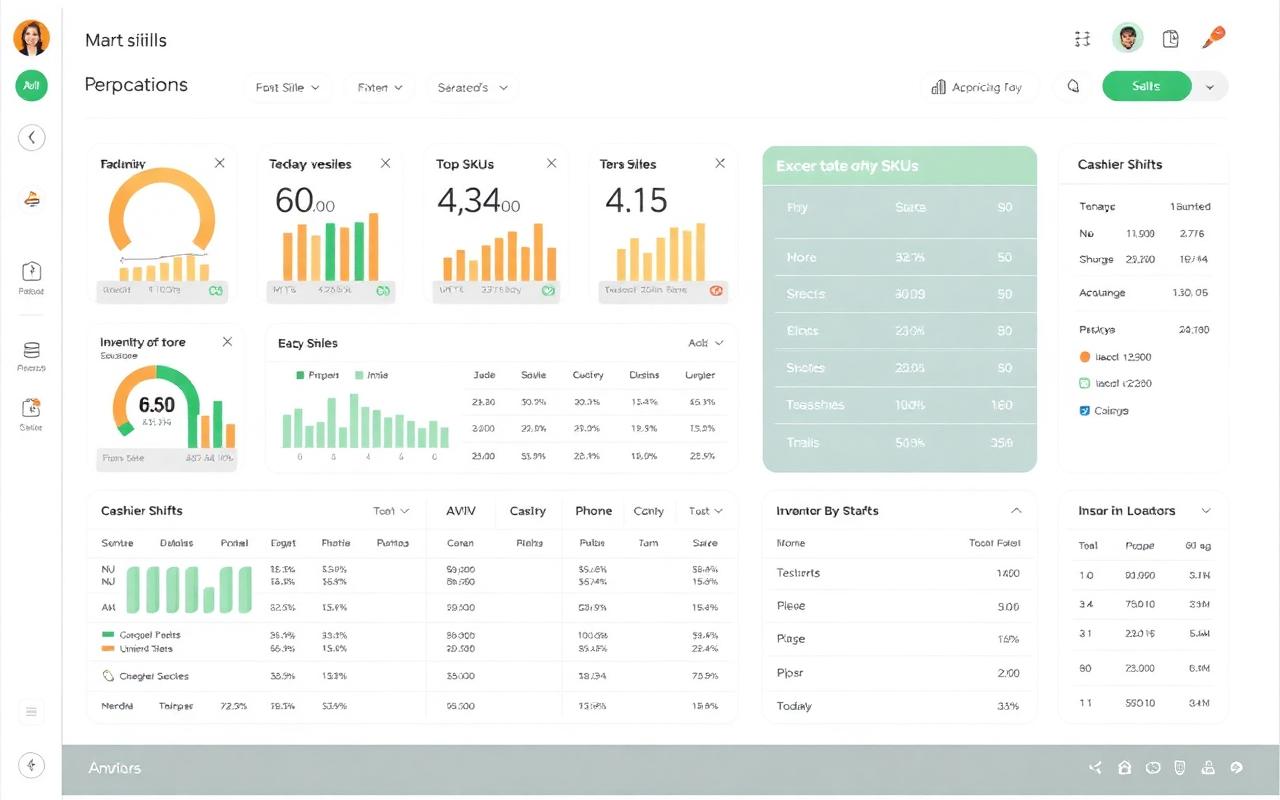
Task: Close the Invenity of tore card
Action: click(227, 341)
